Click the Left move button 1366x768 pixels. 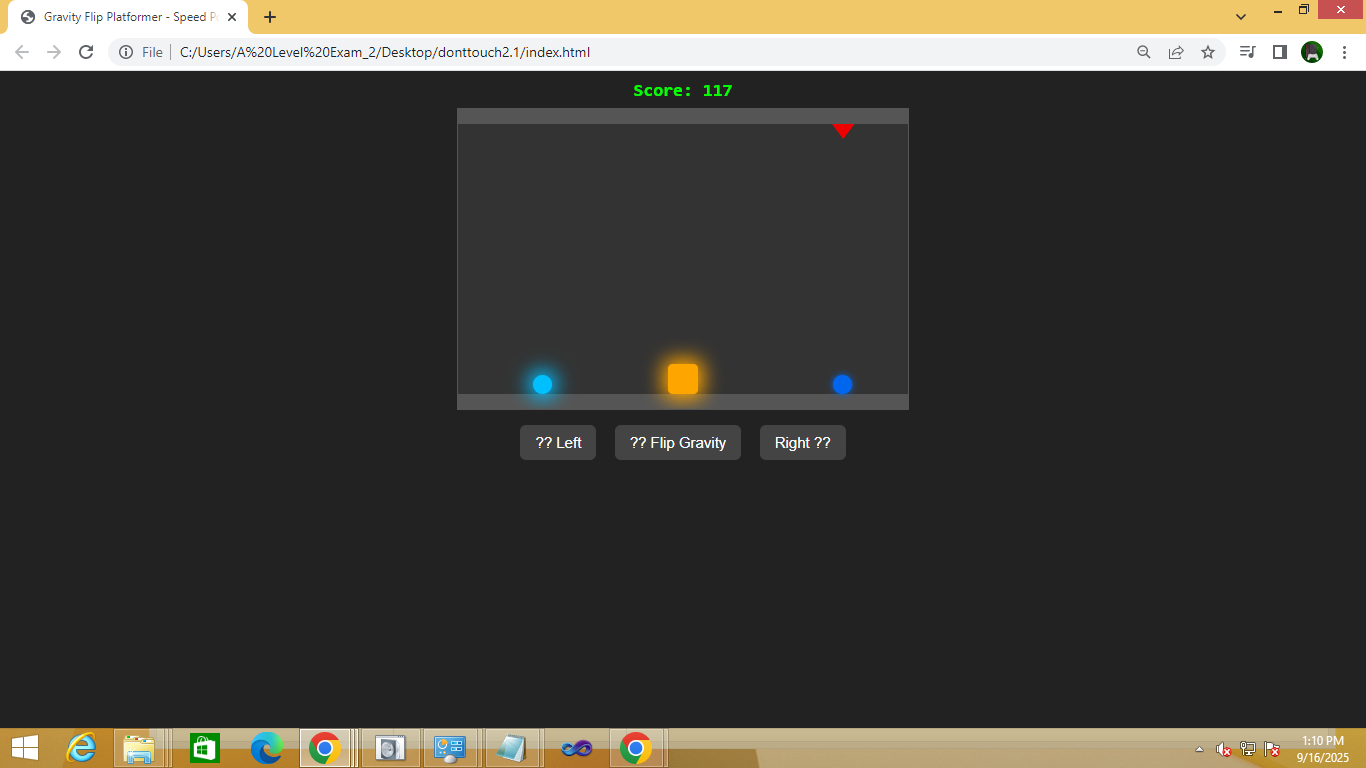[558, 443]
